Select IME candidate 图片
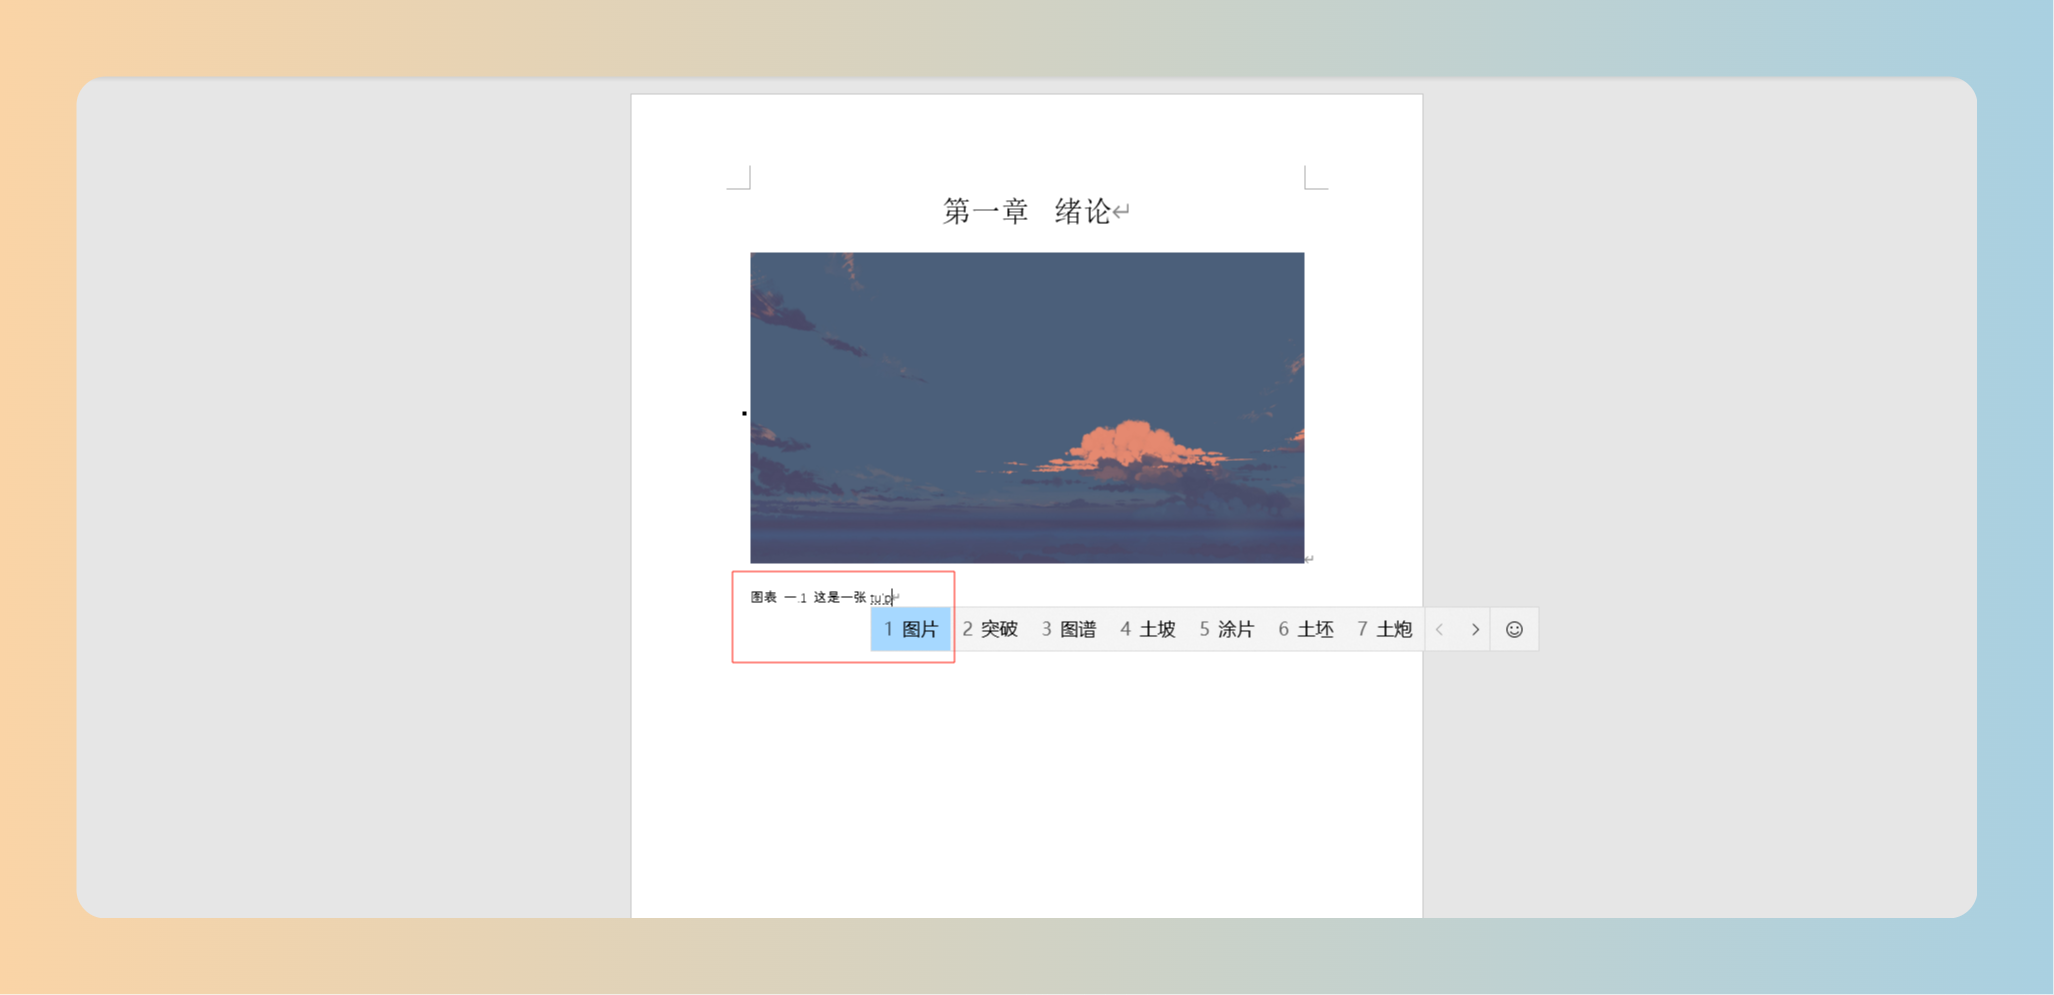Screen dimensions: 2054x995 tap(910, 629)
